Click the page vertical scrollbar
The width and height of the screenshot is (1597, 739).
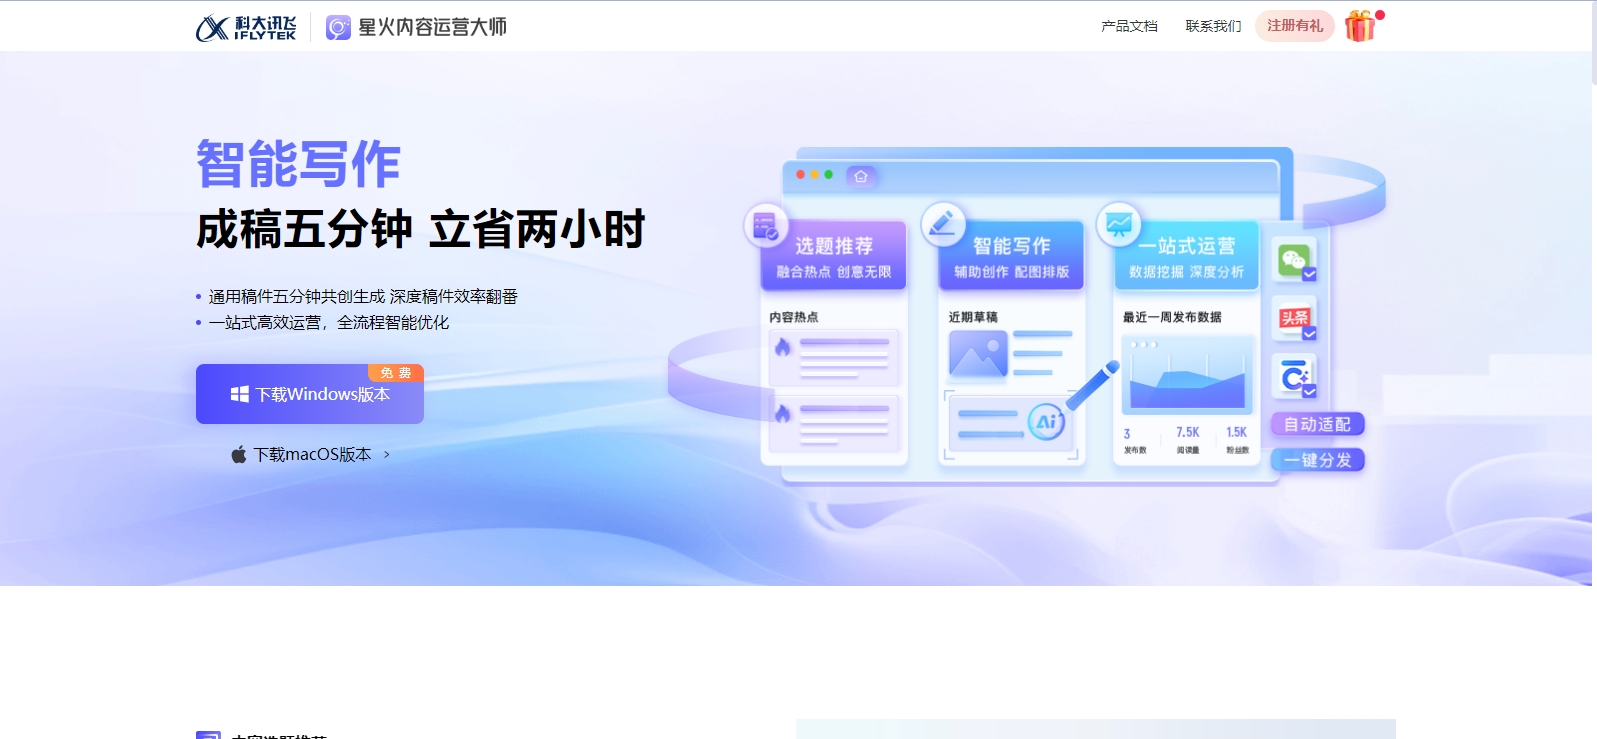pos(1594,369)
